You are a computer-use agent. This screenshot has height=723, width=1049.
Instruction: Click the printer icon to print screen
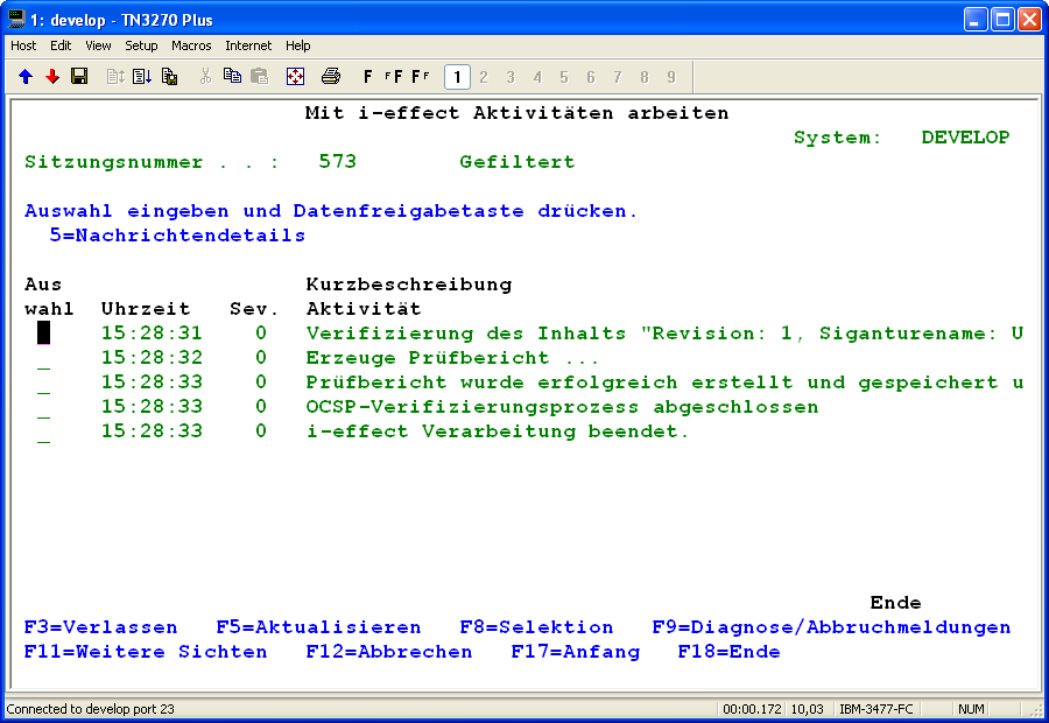point(330,77)
